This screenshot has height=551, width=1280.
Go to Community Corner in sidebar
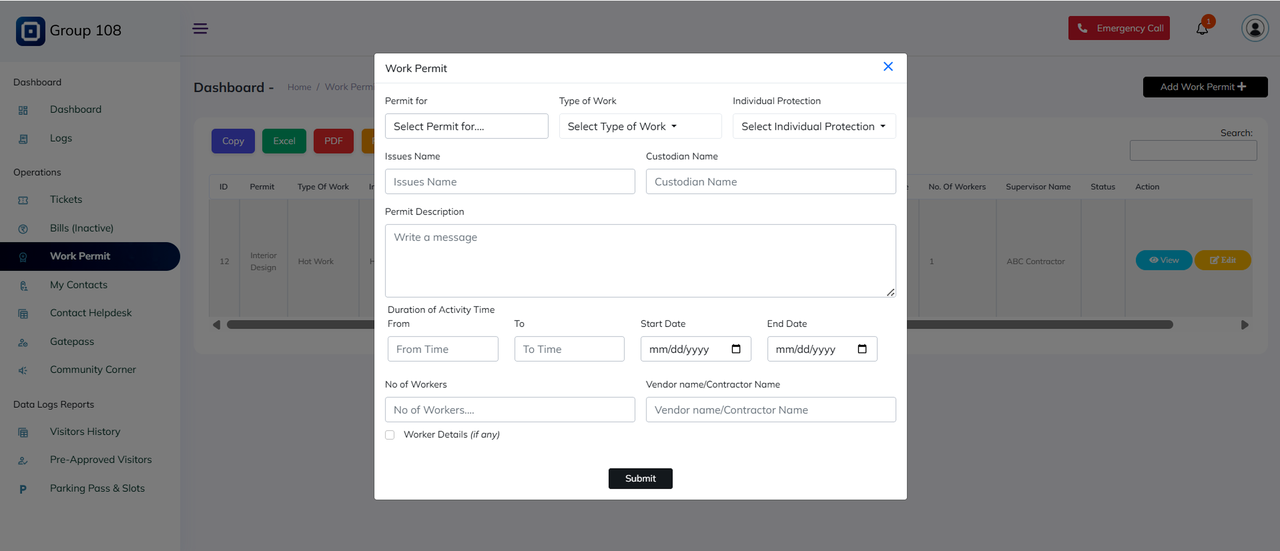point(93,370)
